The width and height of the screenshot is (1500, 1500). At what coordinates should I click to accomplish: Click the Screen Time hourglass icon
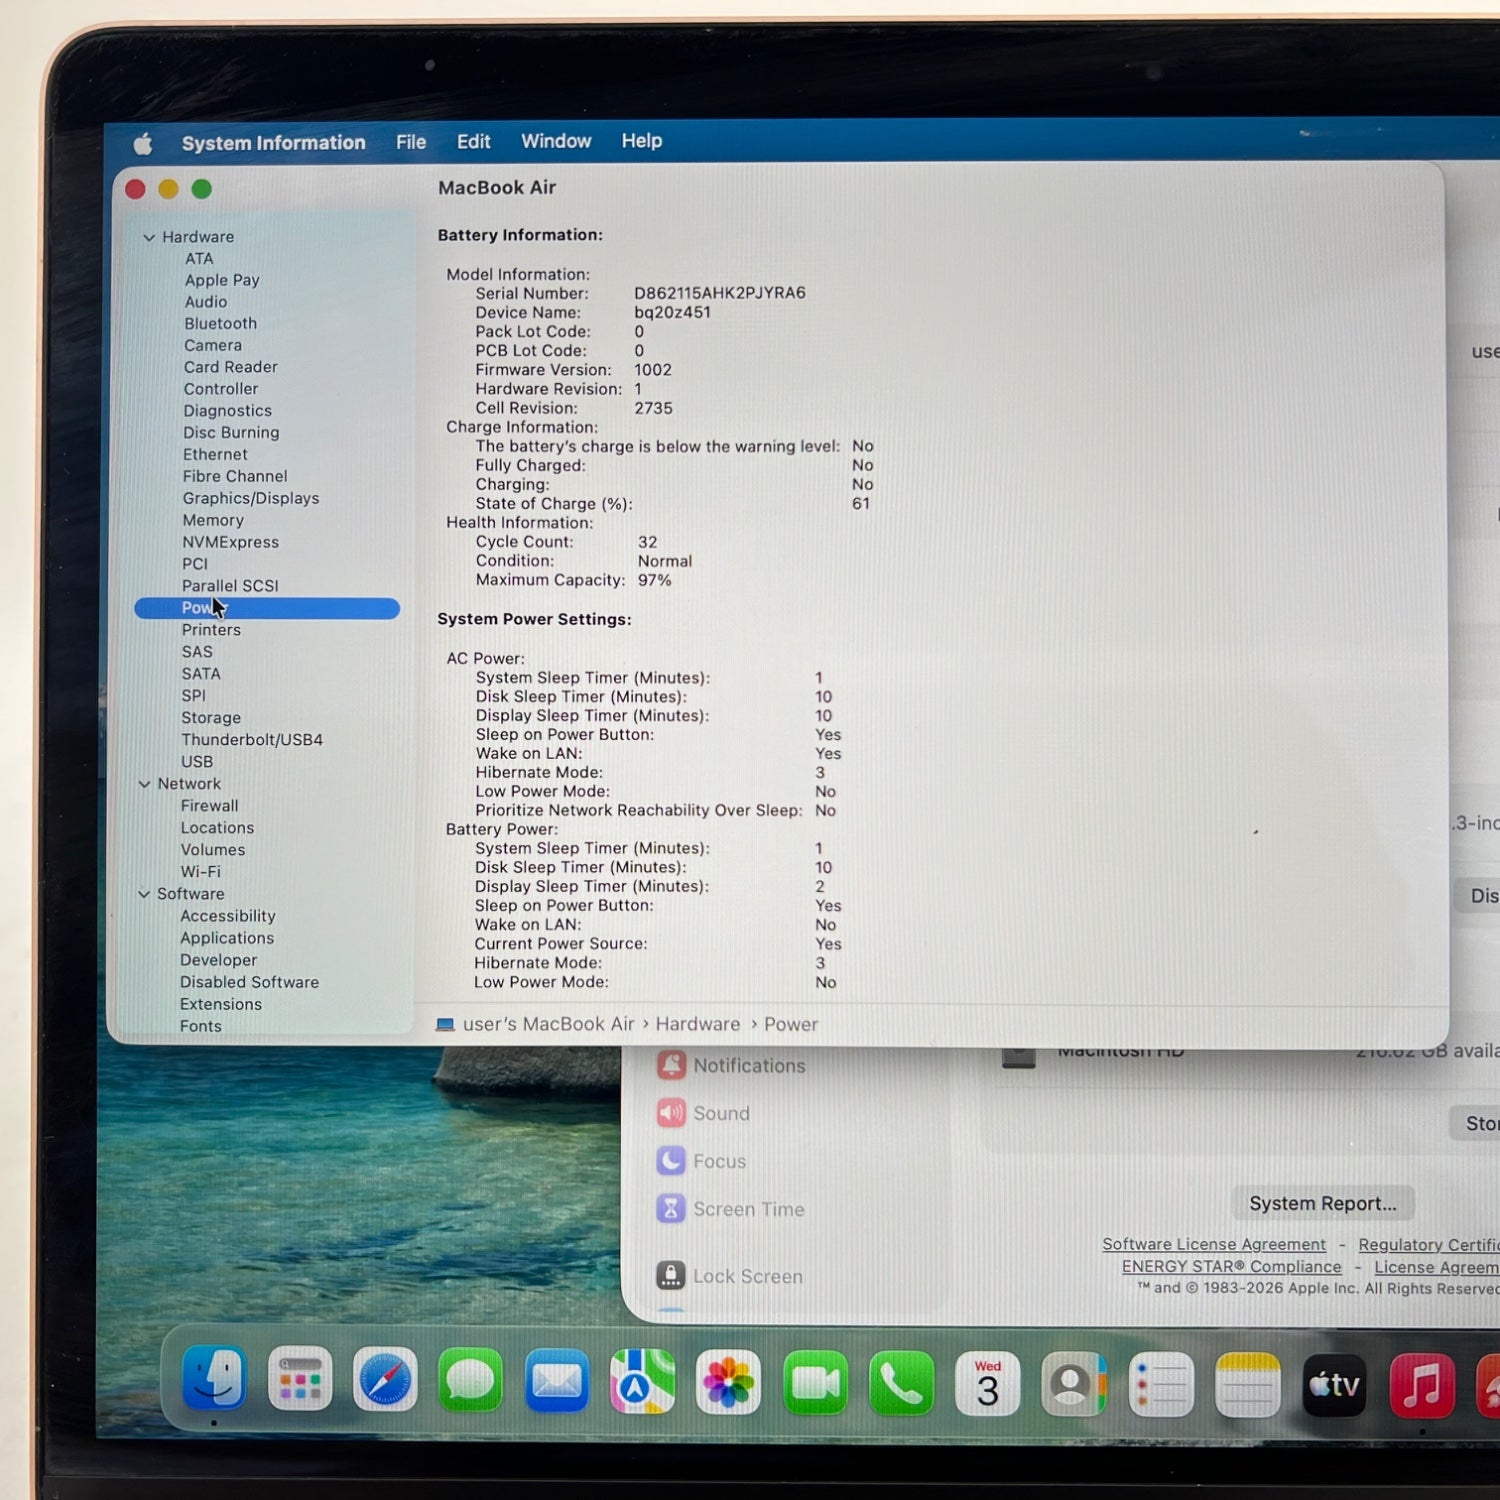[671, 1209]
